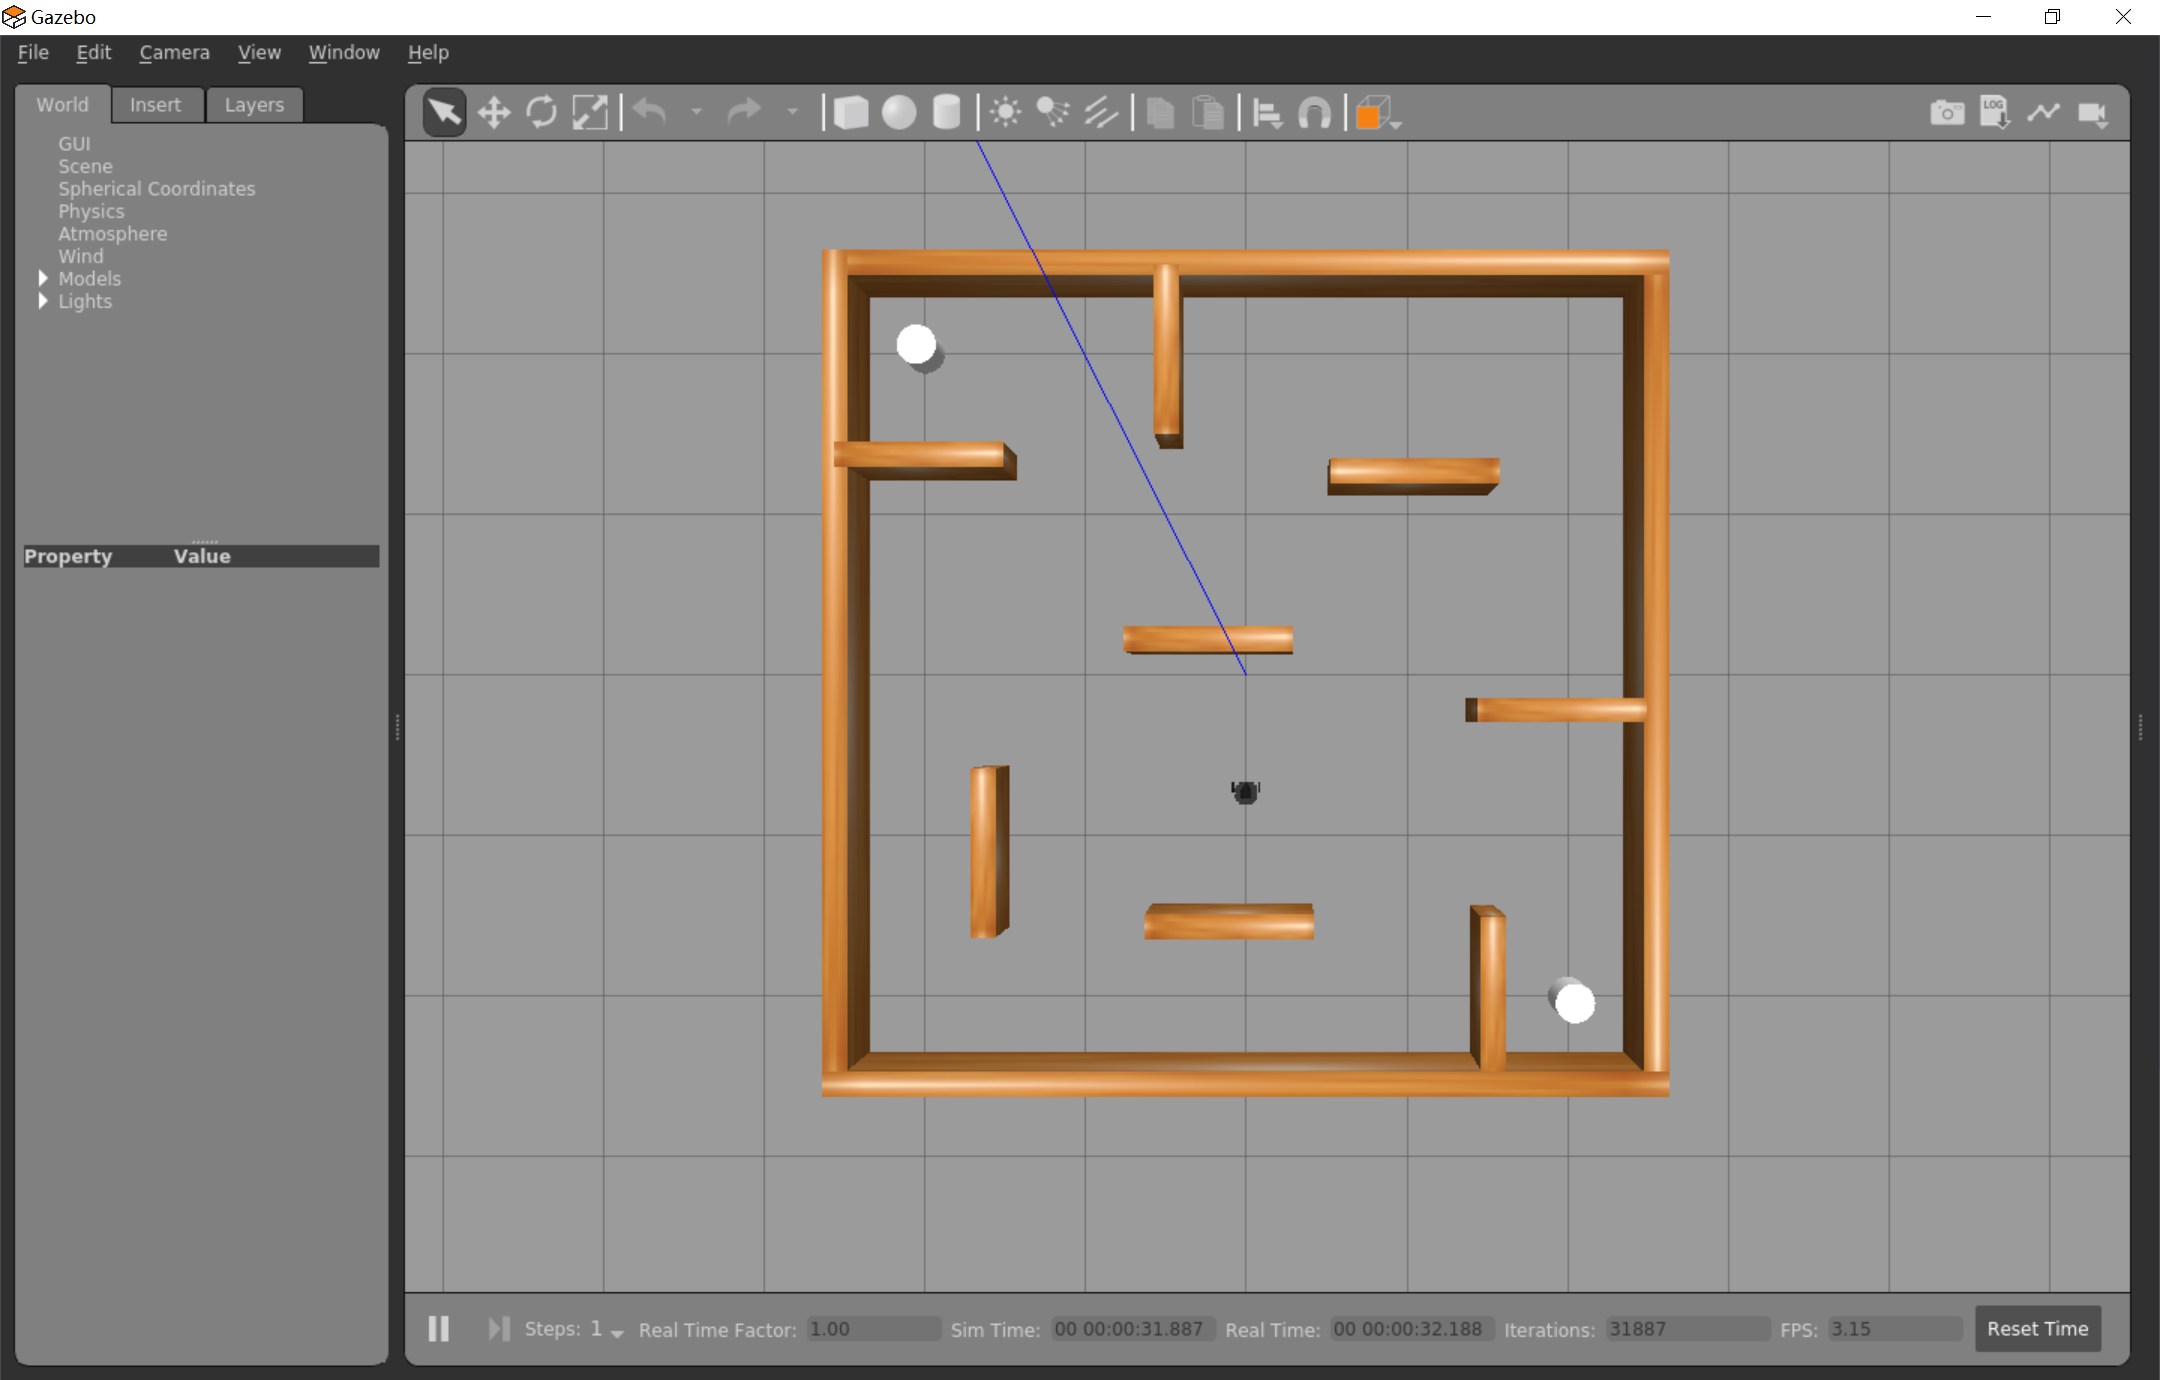Select Physics in the World tree
Viewport: 2160px width, 1380px height.
91,211
